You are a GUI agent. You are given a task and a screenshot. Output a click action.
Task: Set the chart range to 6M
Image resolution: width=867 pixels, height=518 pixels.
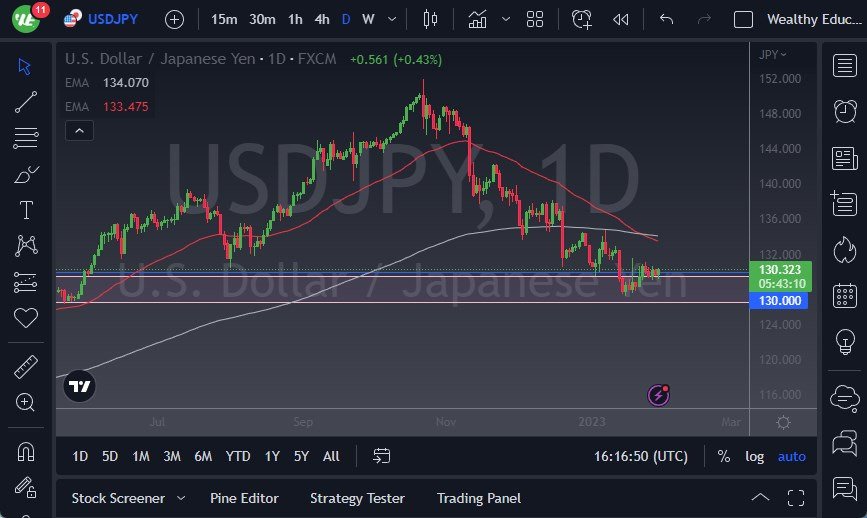click(203, 456)
